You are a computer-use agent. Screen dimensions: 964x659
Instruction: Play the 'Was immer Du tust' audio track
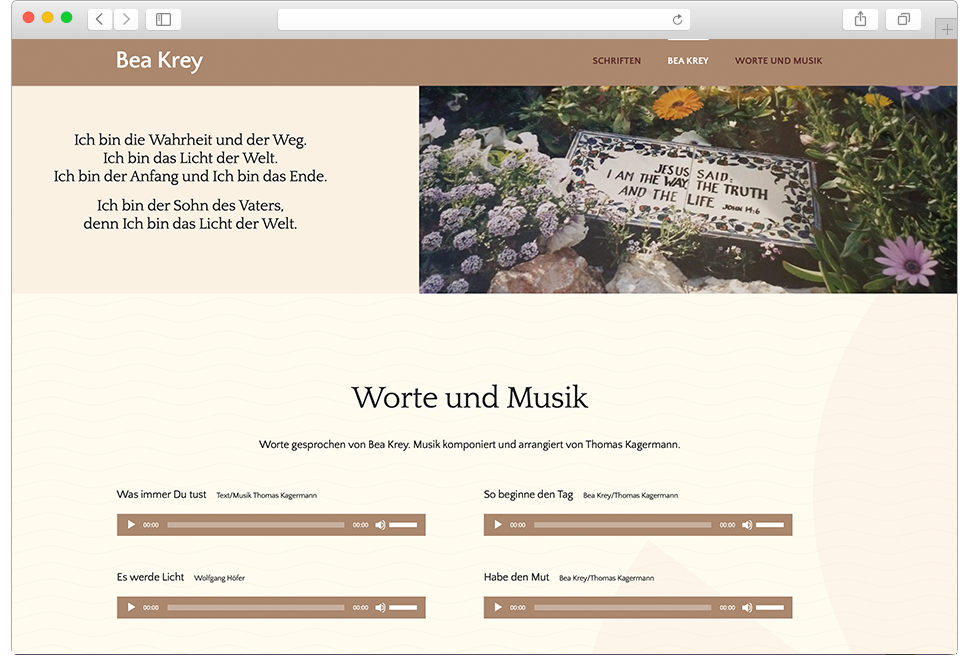pos(131,525)
